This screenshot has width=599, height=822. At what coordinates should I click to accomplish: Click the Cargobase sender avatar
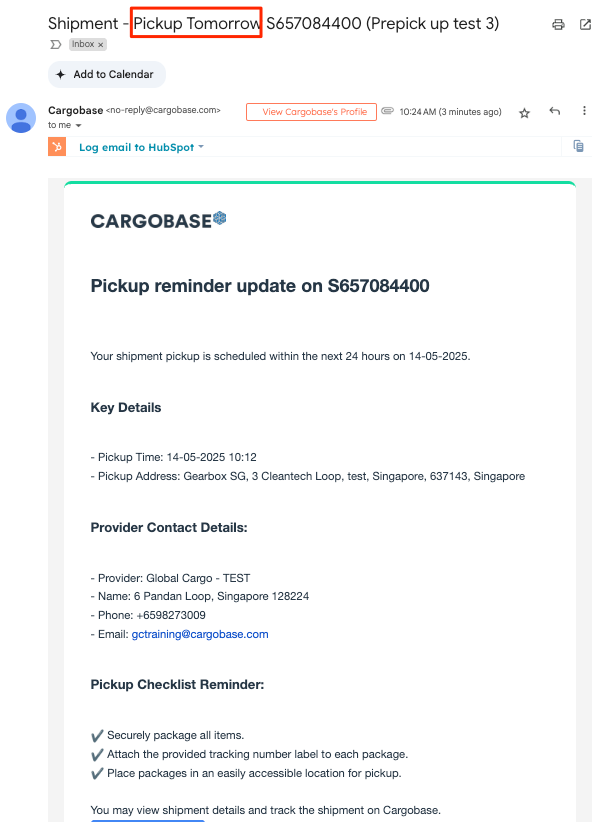coord(21,118)
